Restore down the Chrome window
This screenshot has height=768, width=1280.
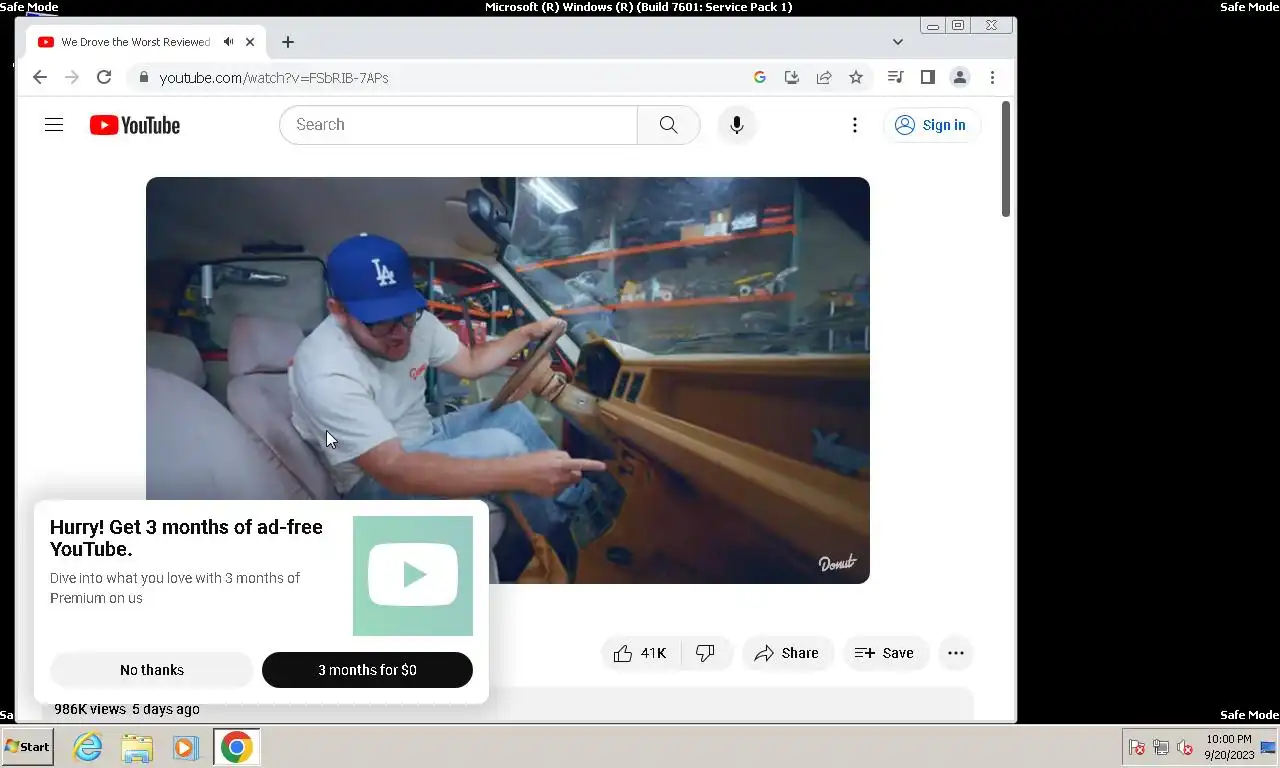(x=958, y=26)
